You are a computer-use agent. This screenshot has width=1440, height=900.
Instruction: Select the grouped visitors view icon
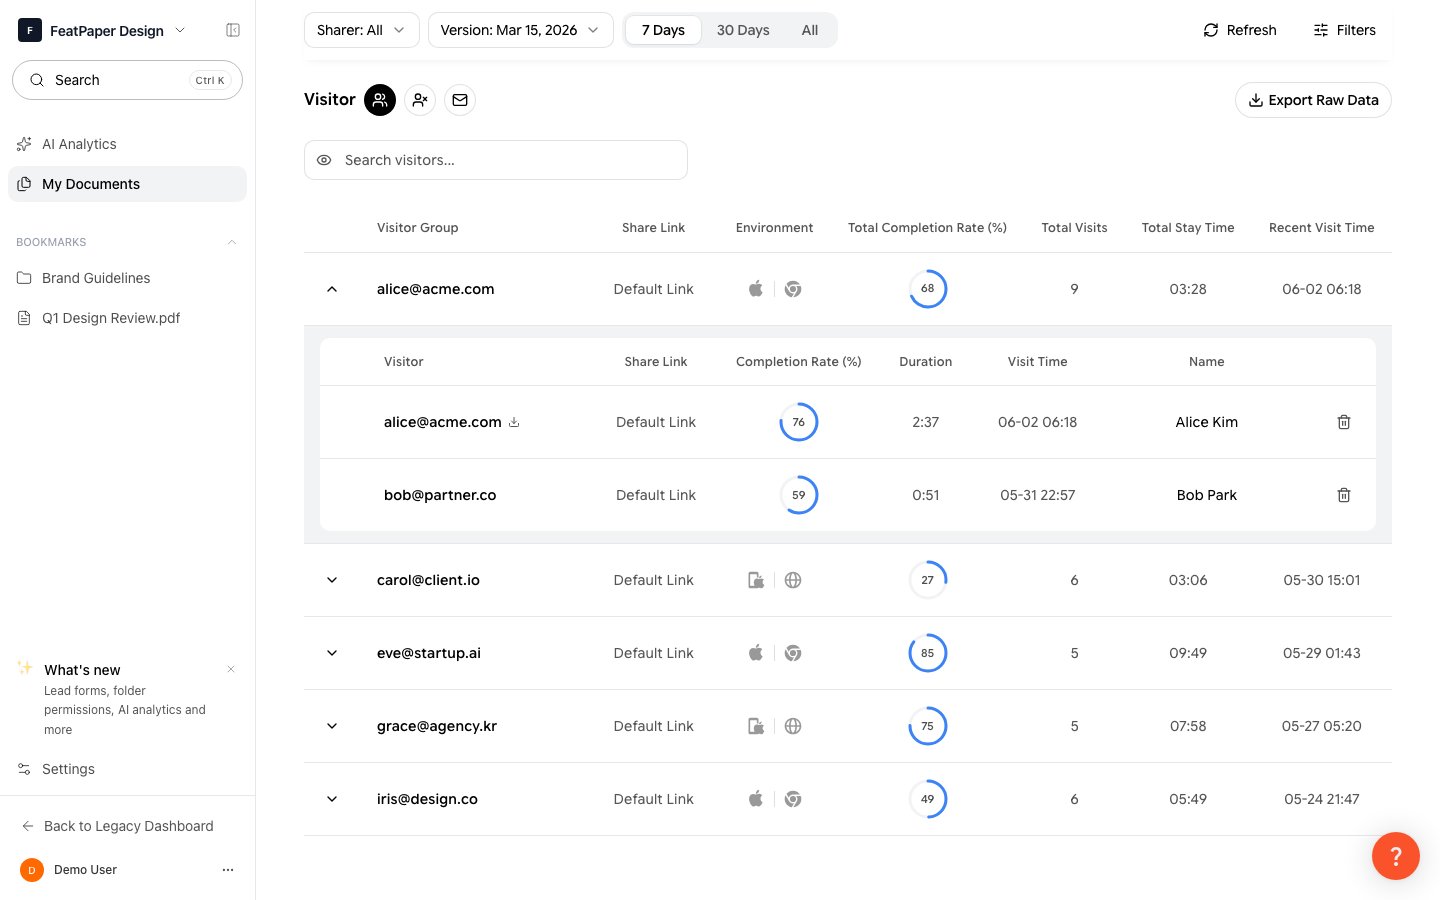pos(380,100)
